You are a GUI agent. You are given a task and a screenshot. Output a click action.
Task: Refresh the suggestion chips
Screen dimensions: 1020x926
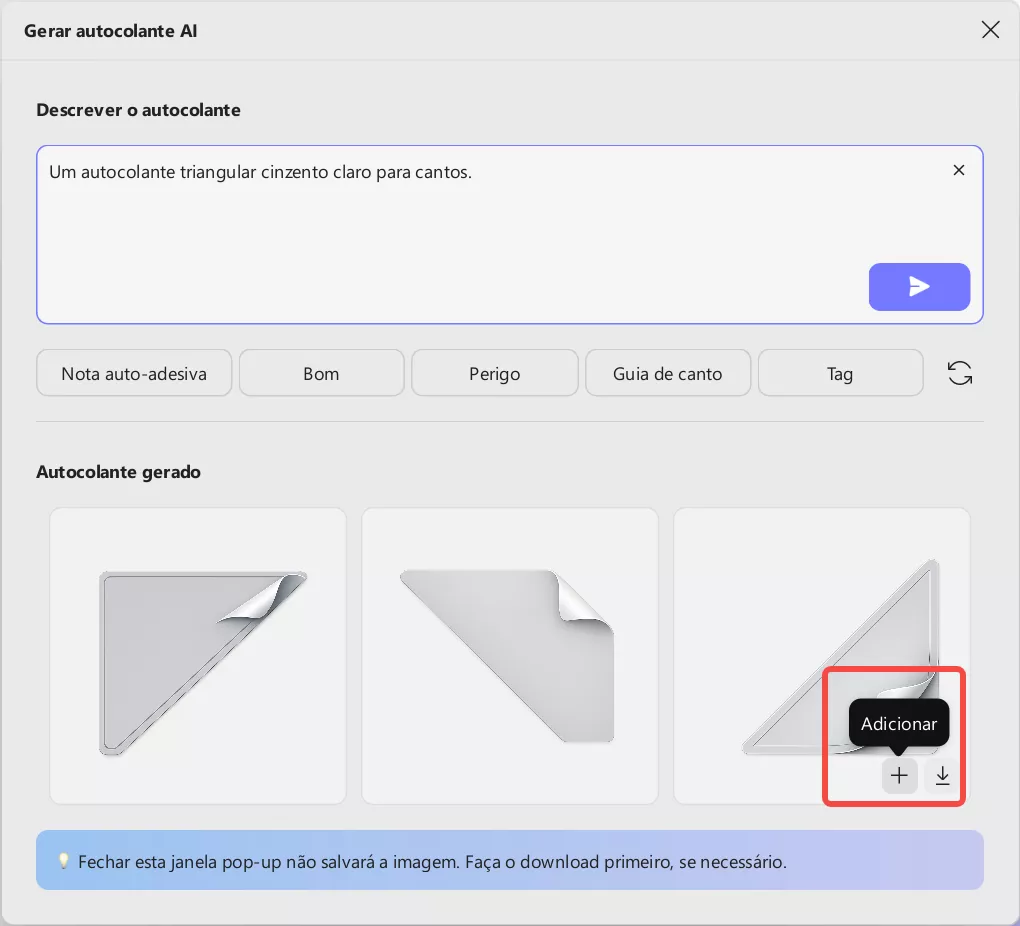click(960, 373)
